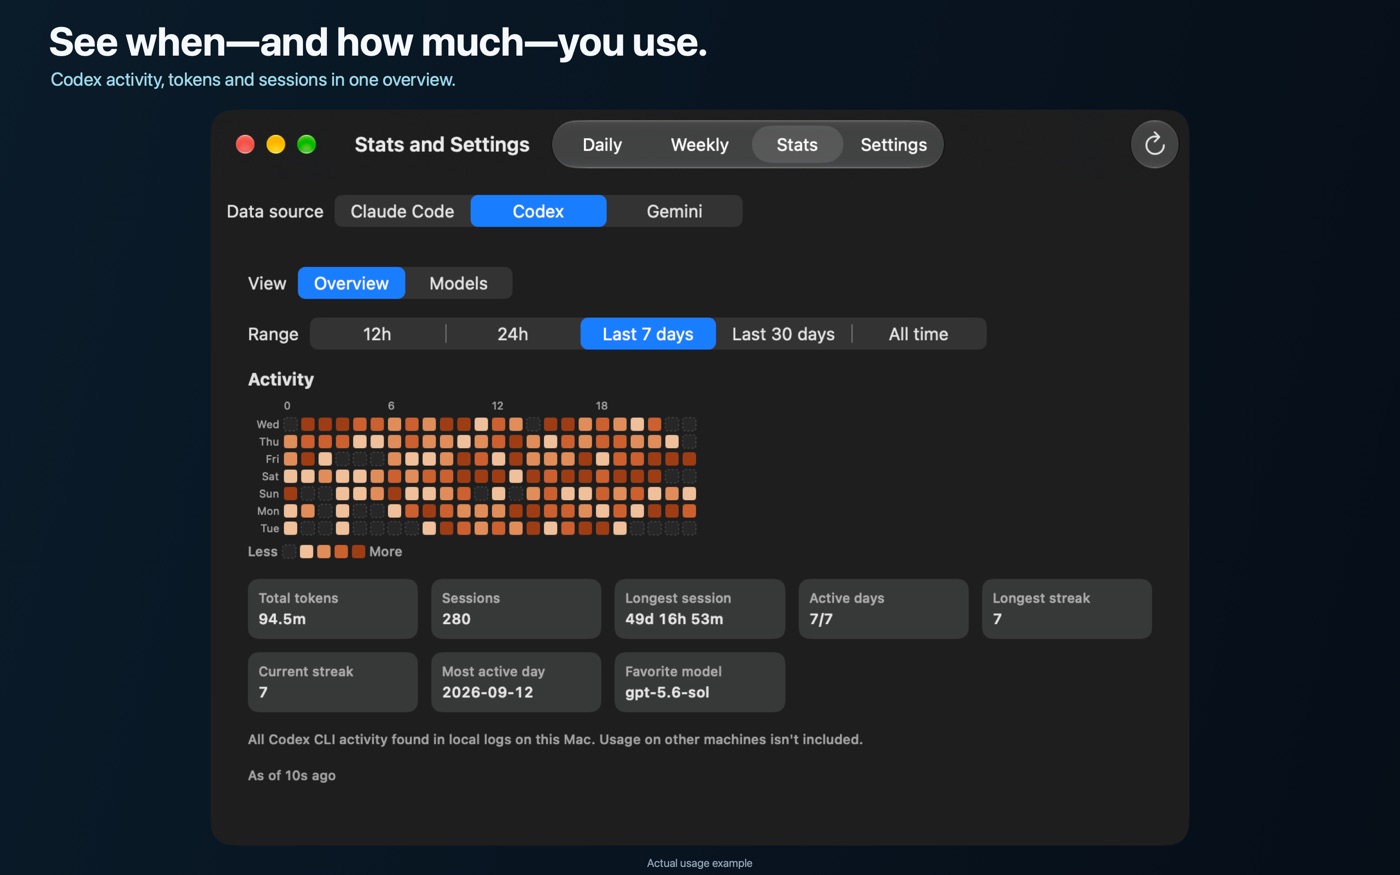Select the Longest session stat card

[700, 609]
